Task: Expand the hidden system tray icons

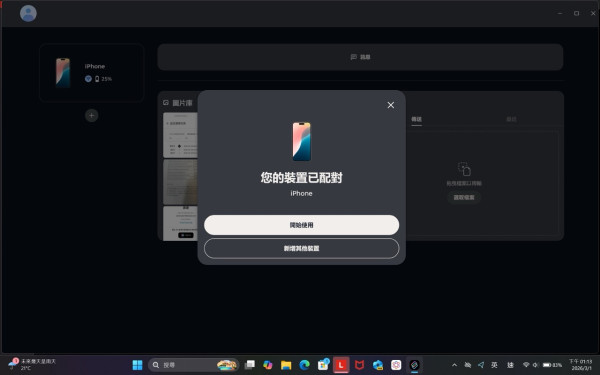Action: coord(454,365)
